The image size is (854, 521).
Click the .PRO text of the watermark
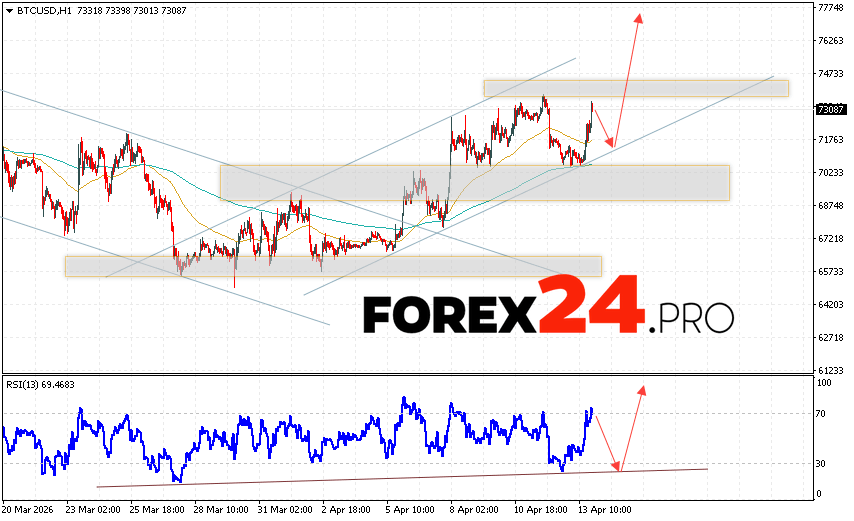(x=692, y=318)
